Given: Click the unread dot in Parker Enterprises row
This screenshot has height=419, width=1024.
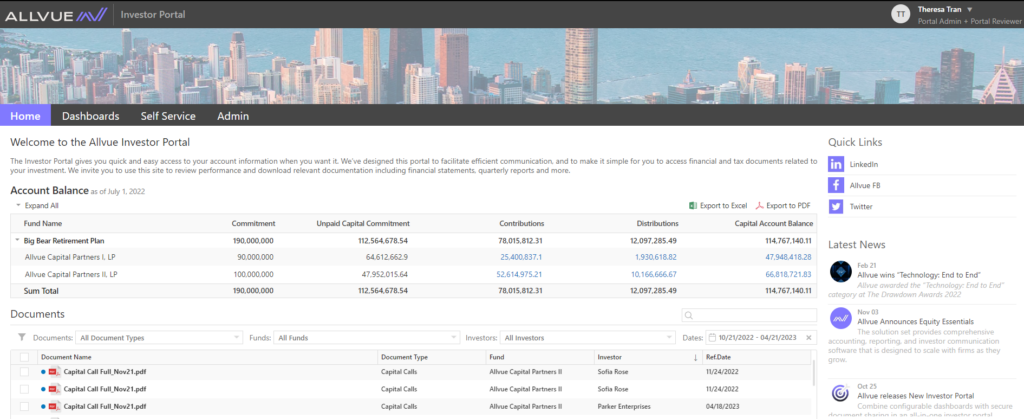Looking at the screenshot, I should (43, 406).
